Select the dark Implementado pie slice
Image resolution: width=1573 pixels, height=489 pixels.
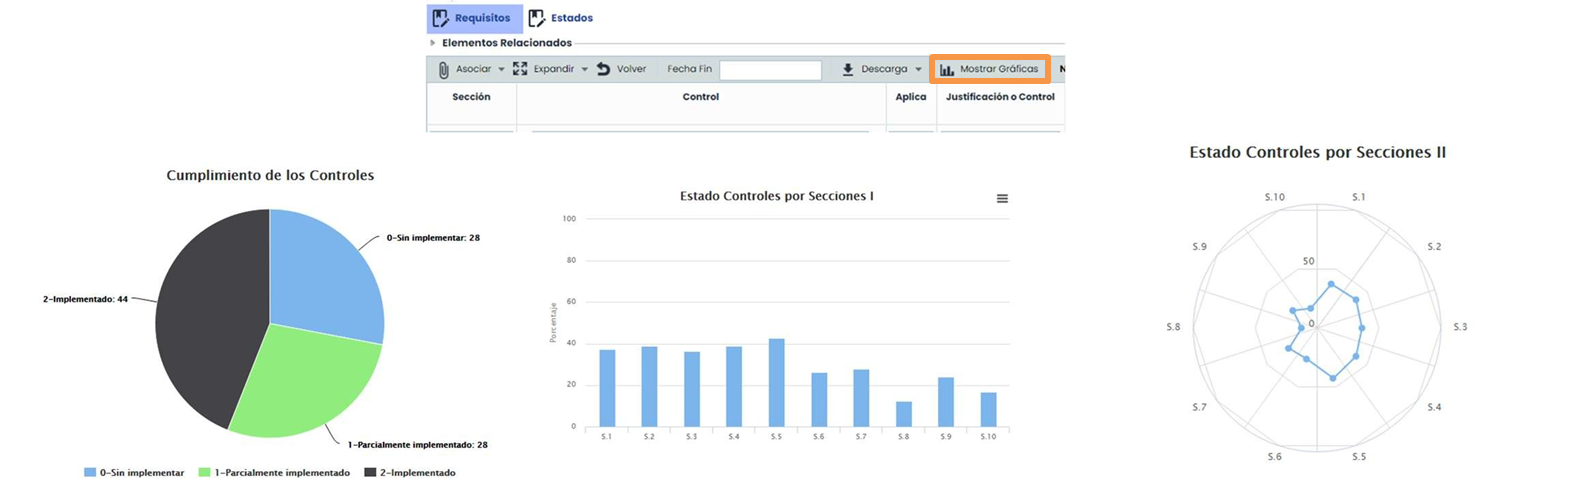(x=205, y=310)
